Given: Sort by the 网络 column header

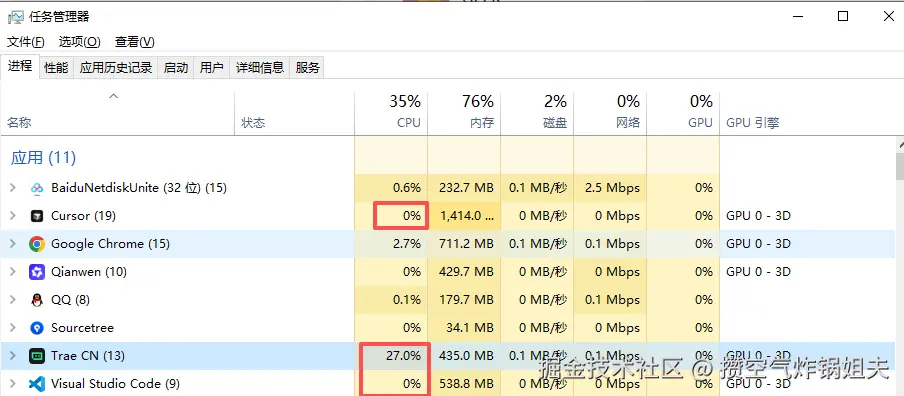Looking at the screenshot, I should click(x=611, y=114).
